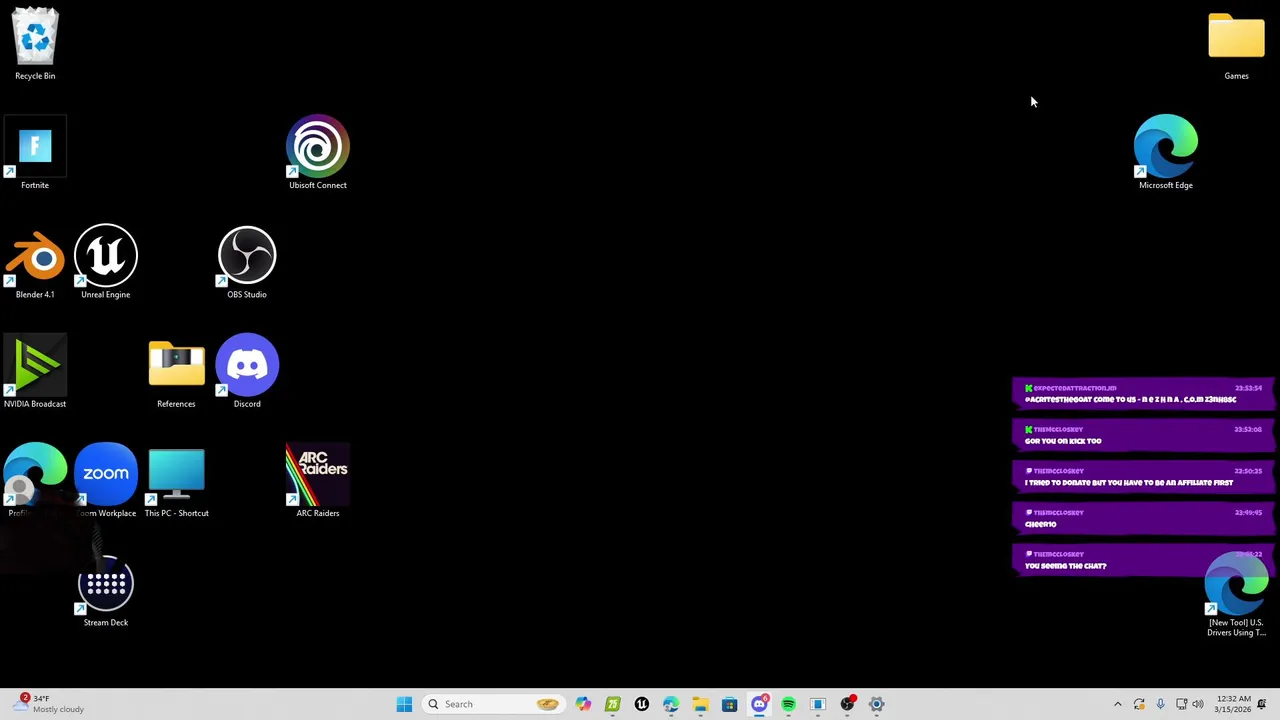The width and height of the screenshot is (1280, 720).
Task: Launch Fortnite from the desktop shortcut
Action: (x=35, y=154)
